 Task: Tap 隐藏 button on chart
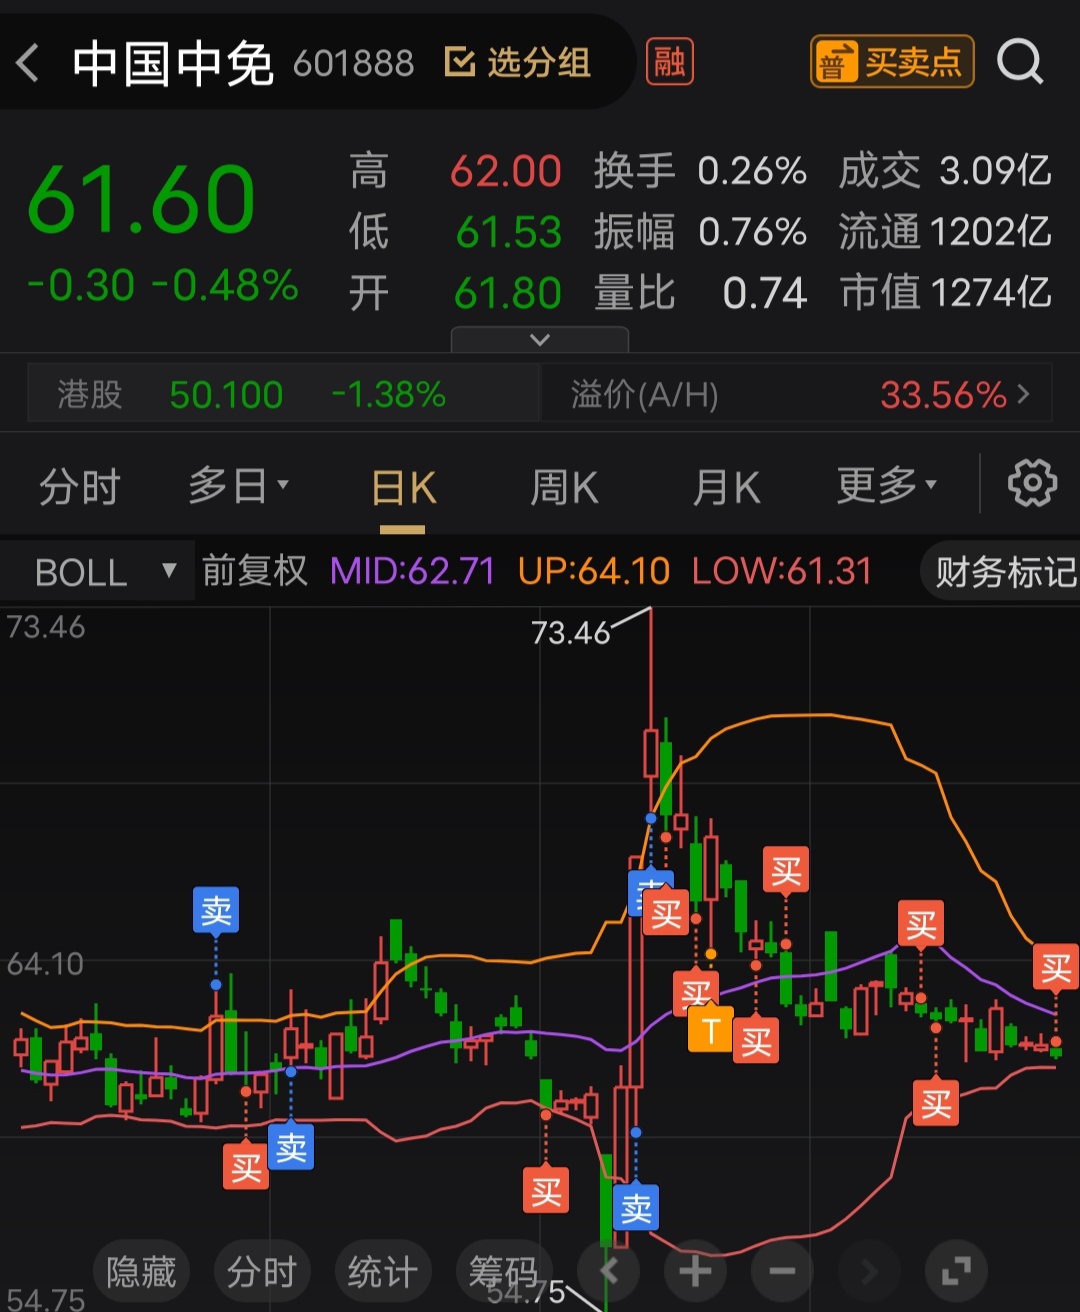[x=141, y=1272]
